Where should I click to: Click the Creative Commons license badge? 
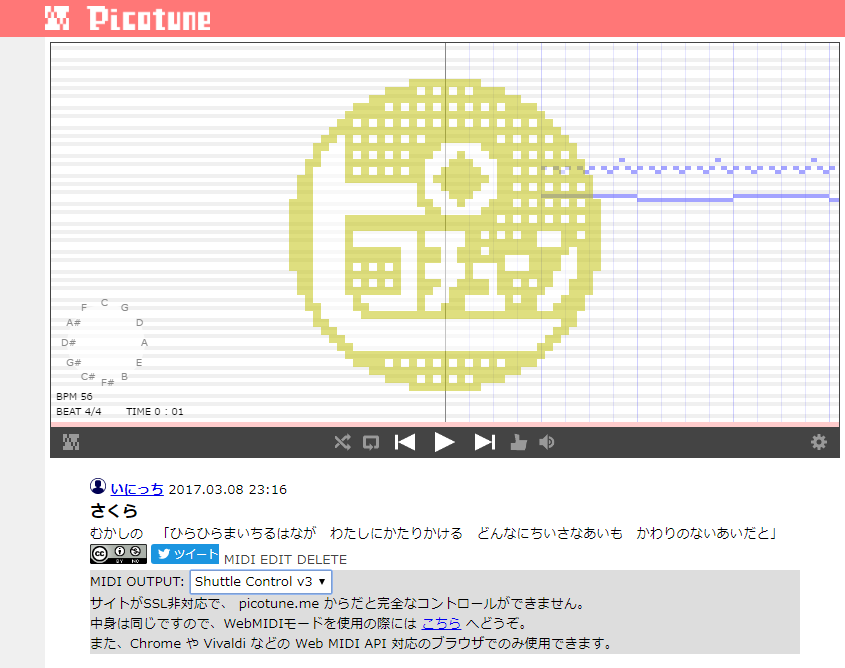coord(118,554)
